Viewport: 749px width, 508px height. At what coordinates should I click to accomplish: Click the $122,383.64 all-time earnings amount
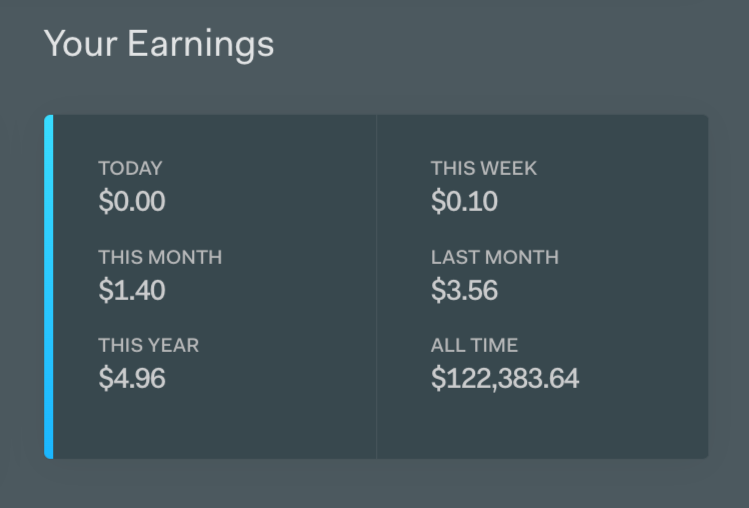coord(505,379)
